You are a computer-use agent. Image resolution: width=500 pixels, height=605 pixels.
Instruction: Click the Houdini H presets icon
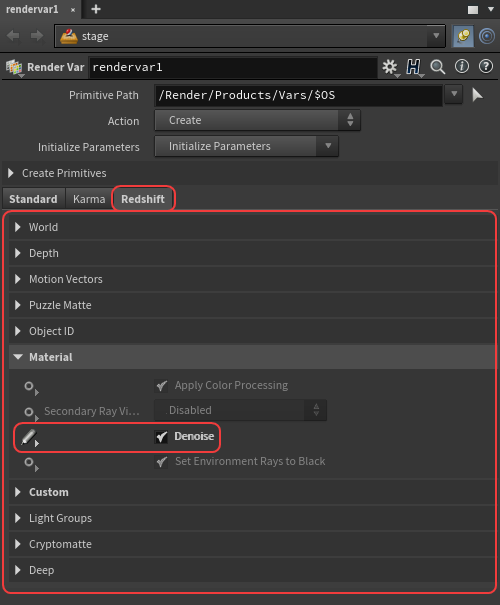pos(414,67)
